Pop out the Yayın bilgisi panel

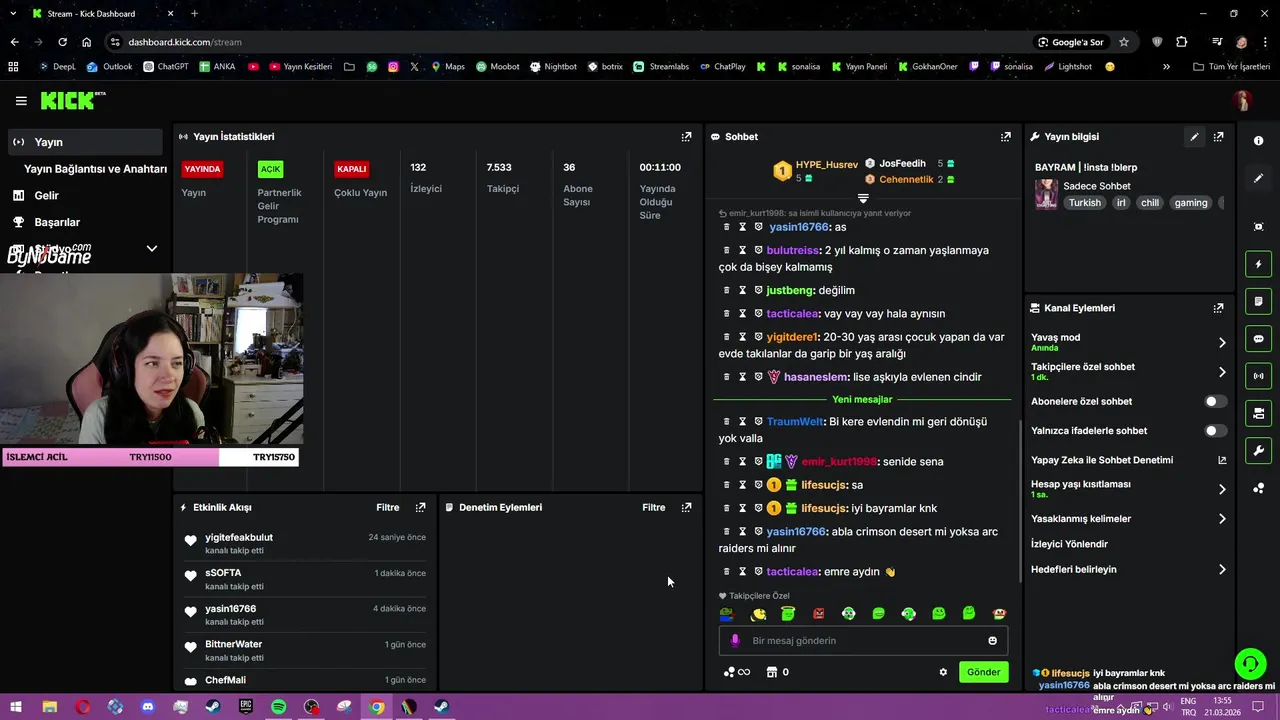[x=1218, y=137]
